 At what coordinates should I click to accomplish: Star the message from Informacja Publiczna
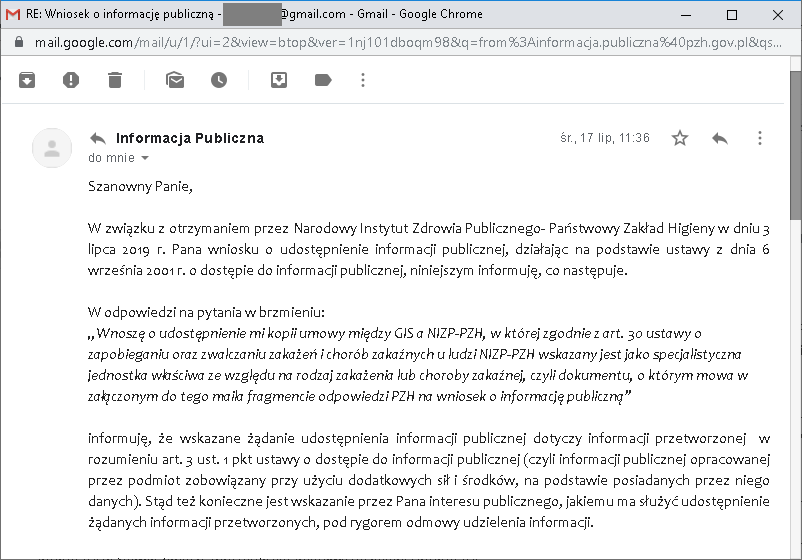680,138
